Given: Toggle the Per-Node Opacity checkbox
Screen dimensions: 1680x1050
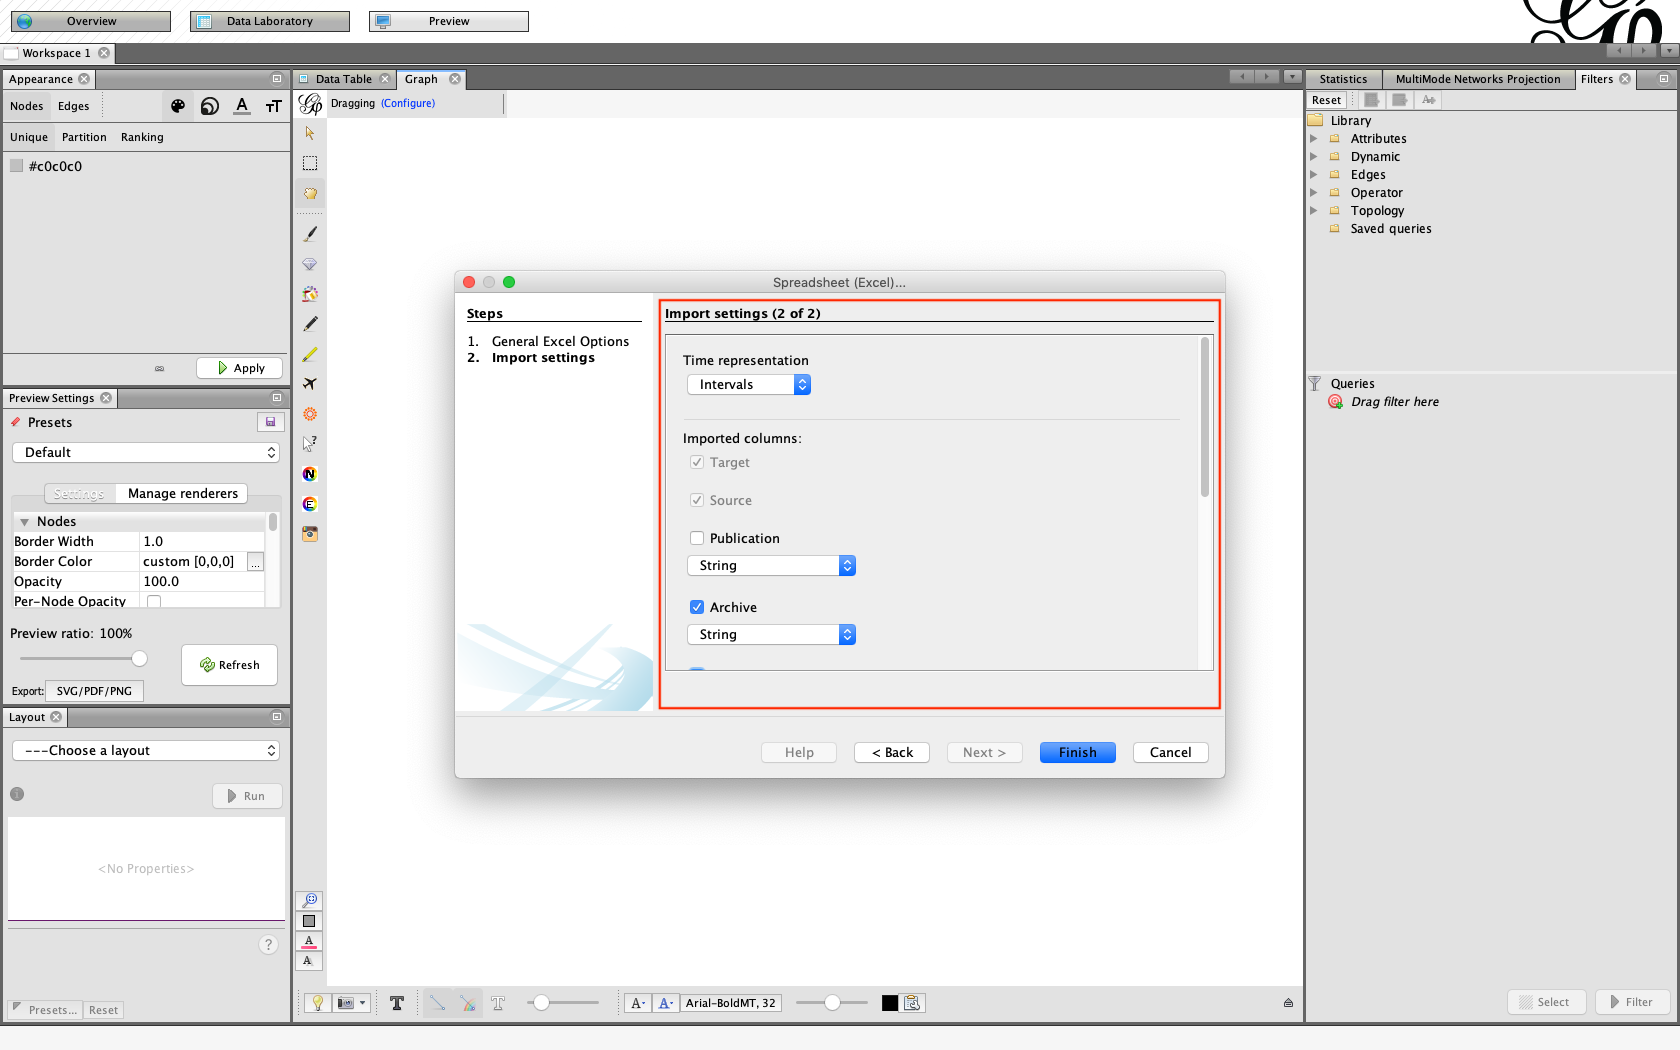Looking at the screenshot, I should 154,601.
